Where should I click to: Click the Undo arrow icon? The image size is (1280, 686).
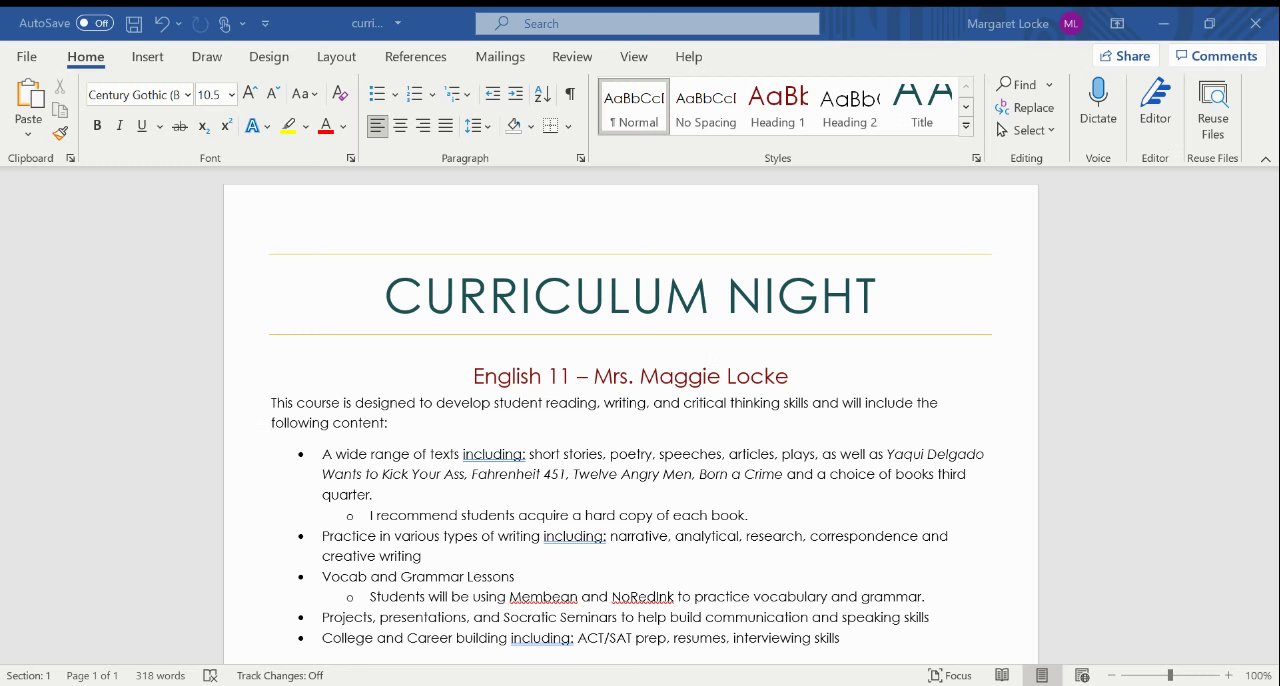(162, 23)
